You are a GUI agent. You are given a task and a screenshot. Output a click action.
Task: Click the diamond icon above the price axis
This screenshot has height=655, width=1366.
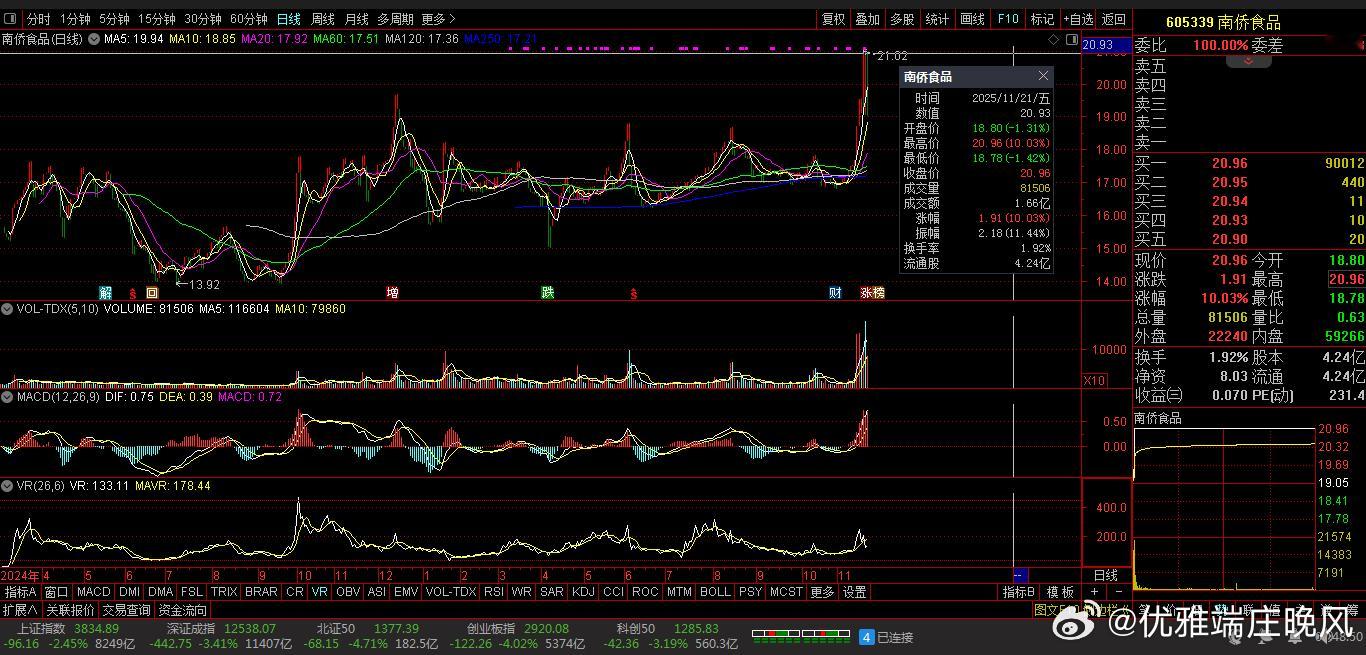tap(1053, 39)
